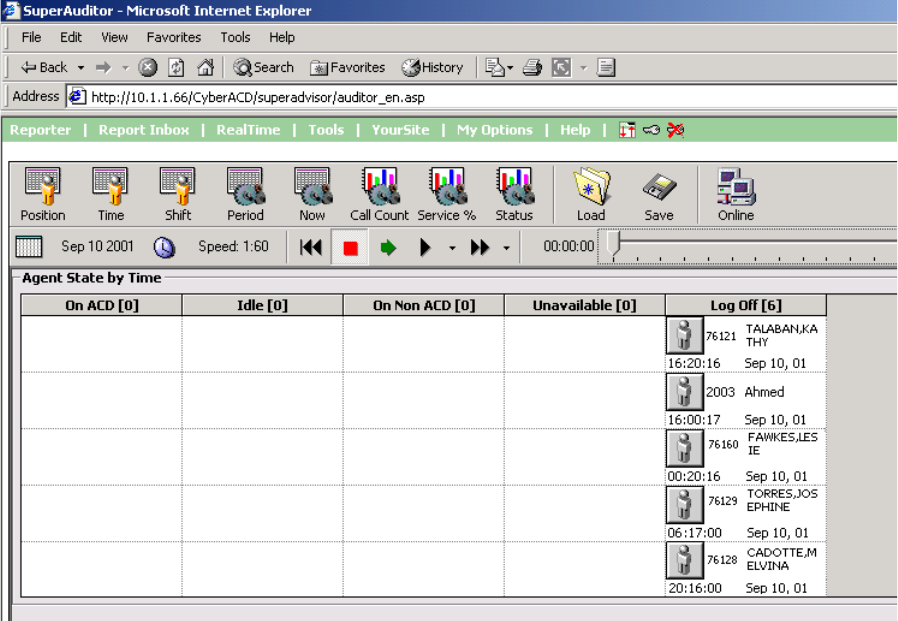This screenshot has width=898, height=621.
Task: Open the Back history dropdown arrow
Action: (x=81, y=68)
